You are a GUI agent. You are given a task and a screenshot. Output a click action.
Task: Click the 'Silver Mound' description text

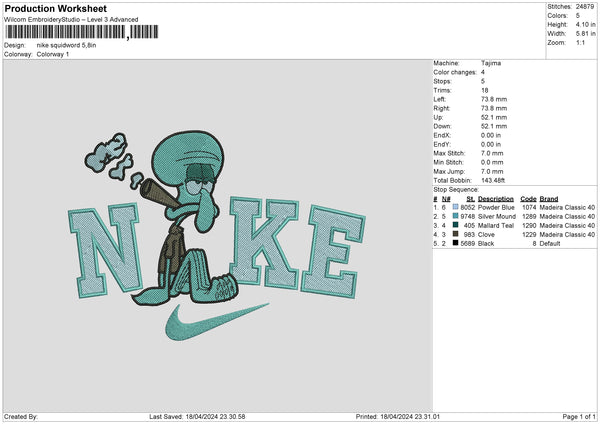pos(497,217)
